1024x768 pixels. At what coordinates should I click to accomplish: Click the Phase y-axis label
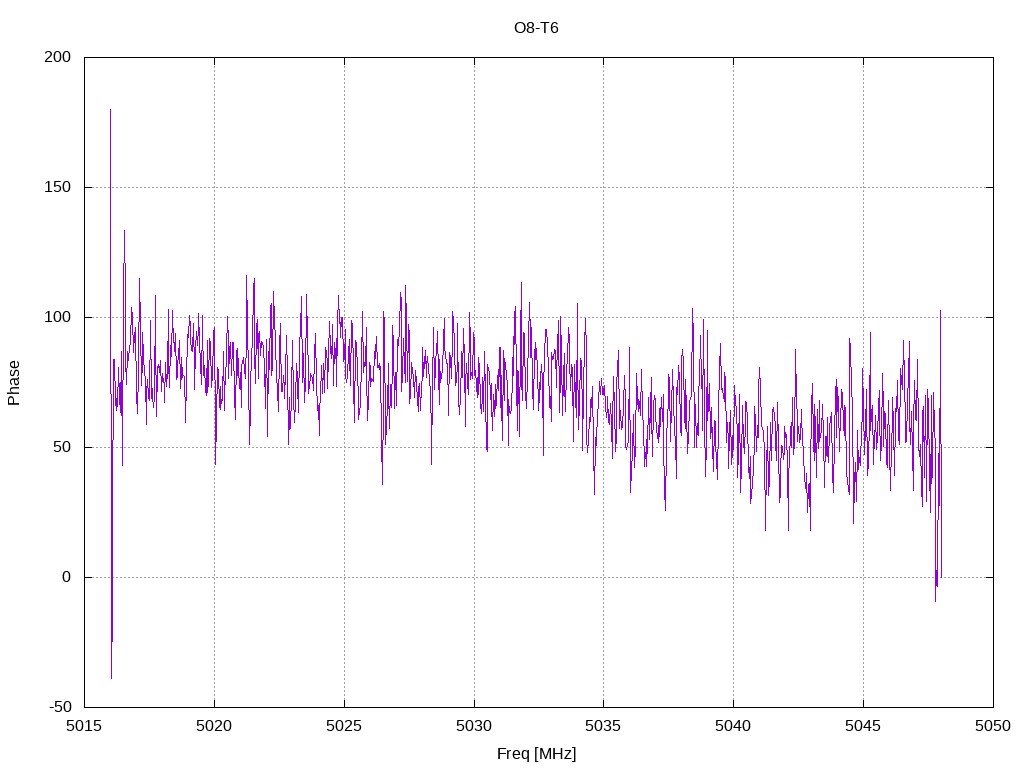click(14, 383)
